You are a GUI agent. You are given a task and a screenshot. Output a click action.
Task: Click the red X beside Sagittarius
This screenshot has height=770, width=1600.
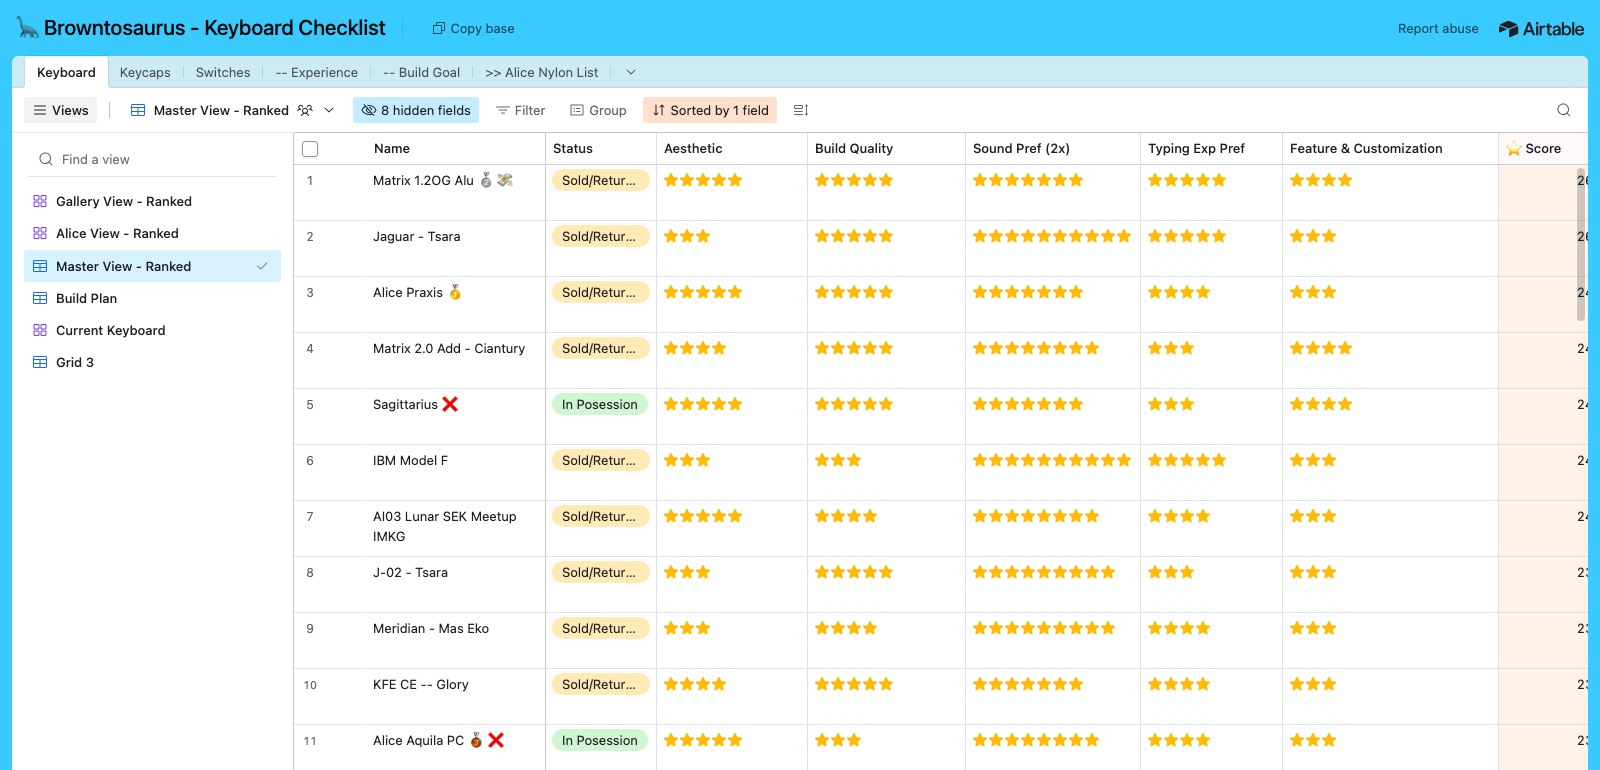(450, 404)
